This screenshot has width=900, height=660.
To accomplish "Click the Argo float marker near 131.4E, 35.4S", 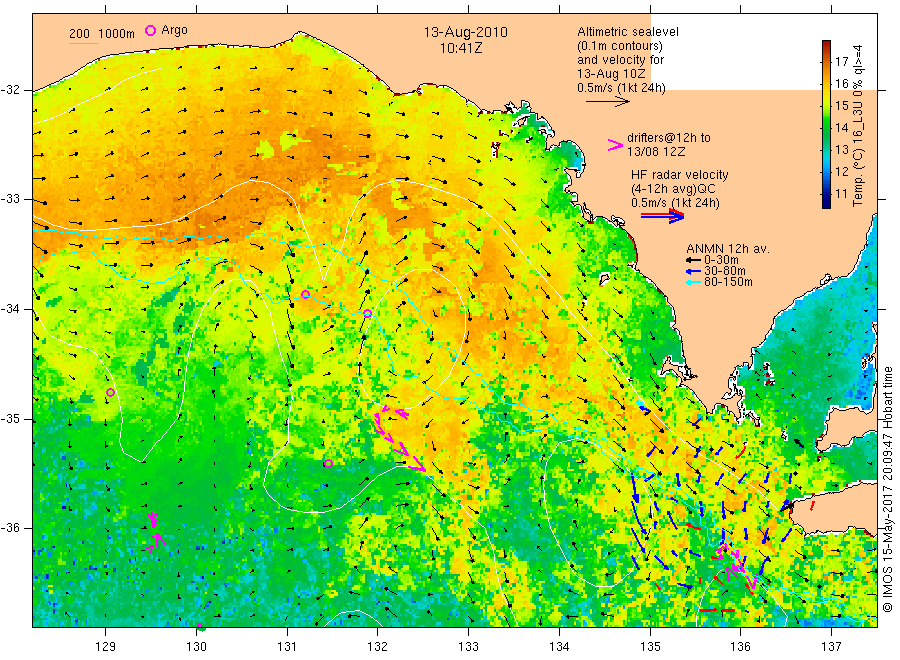I will coord(328,463).
